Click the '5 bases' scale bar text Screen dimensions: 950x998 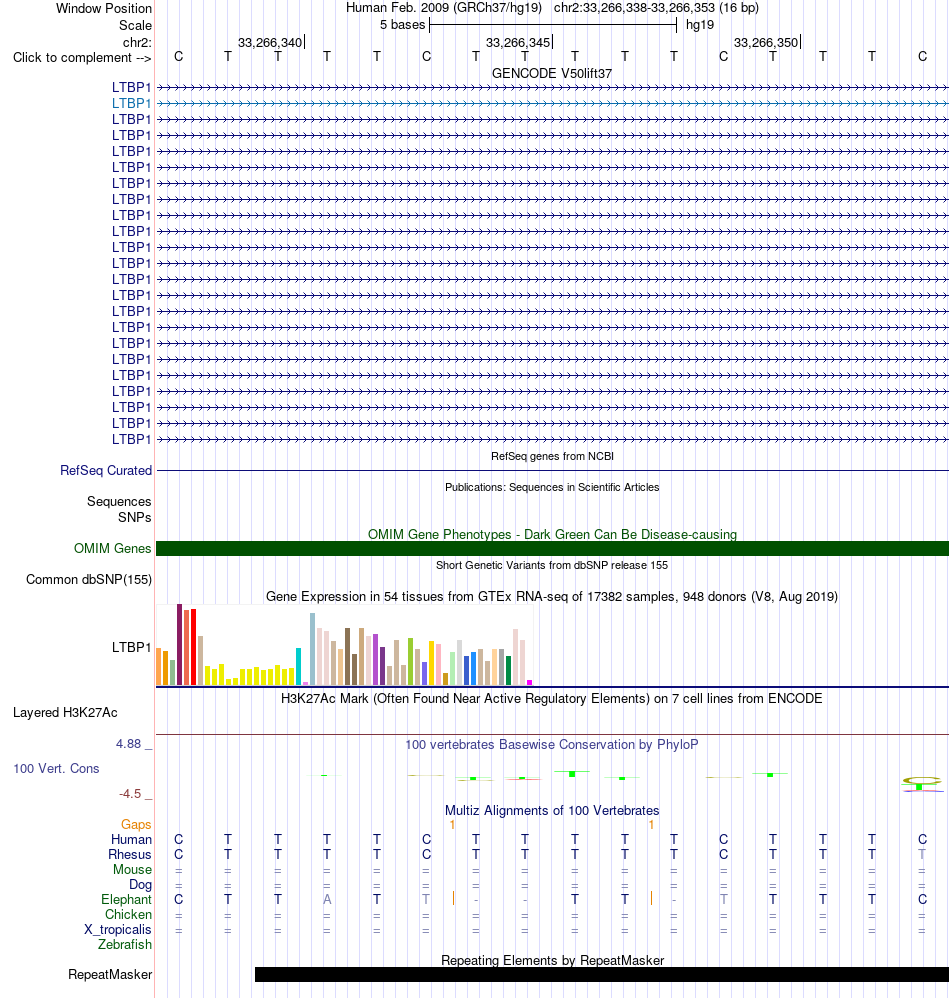(402, 25)
